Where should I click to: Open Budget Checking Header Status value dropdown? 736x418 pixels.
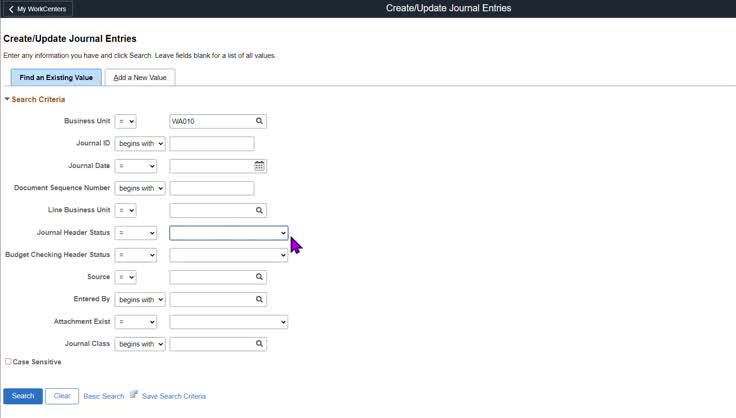pos(229,255)
